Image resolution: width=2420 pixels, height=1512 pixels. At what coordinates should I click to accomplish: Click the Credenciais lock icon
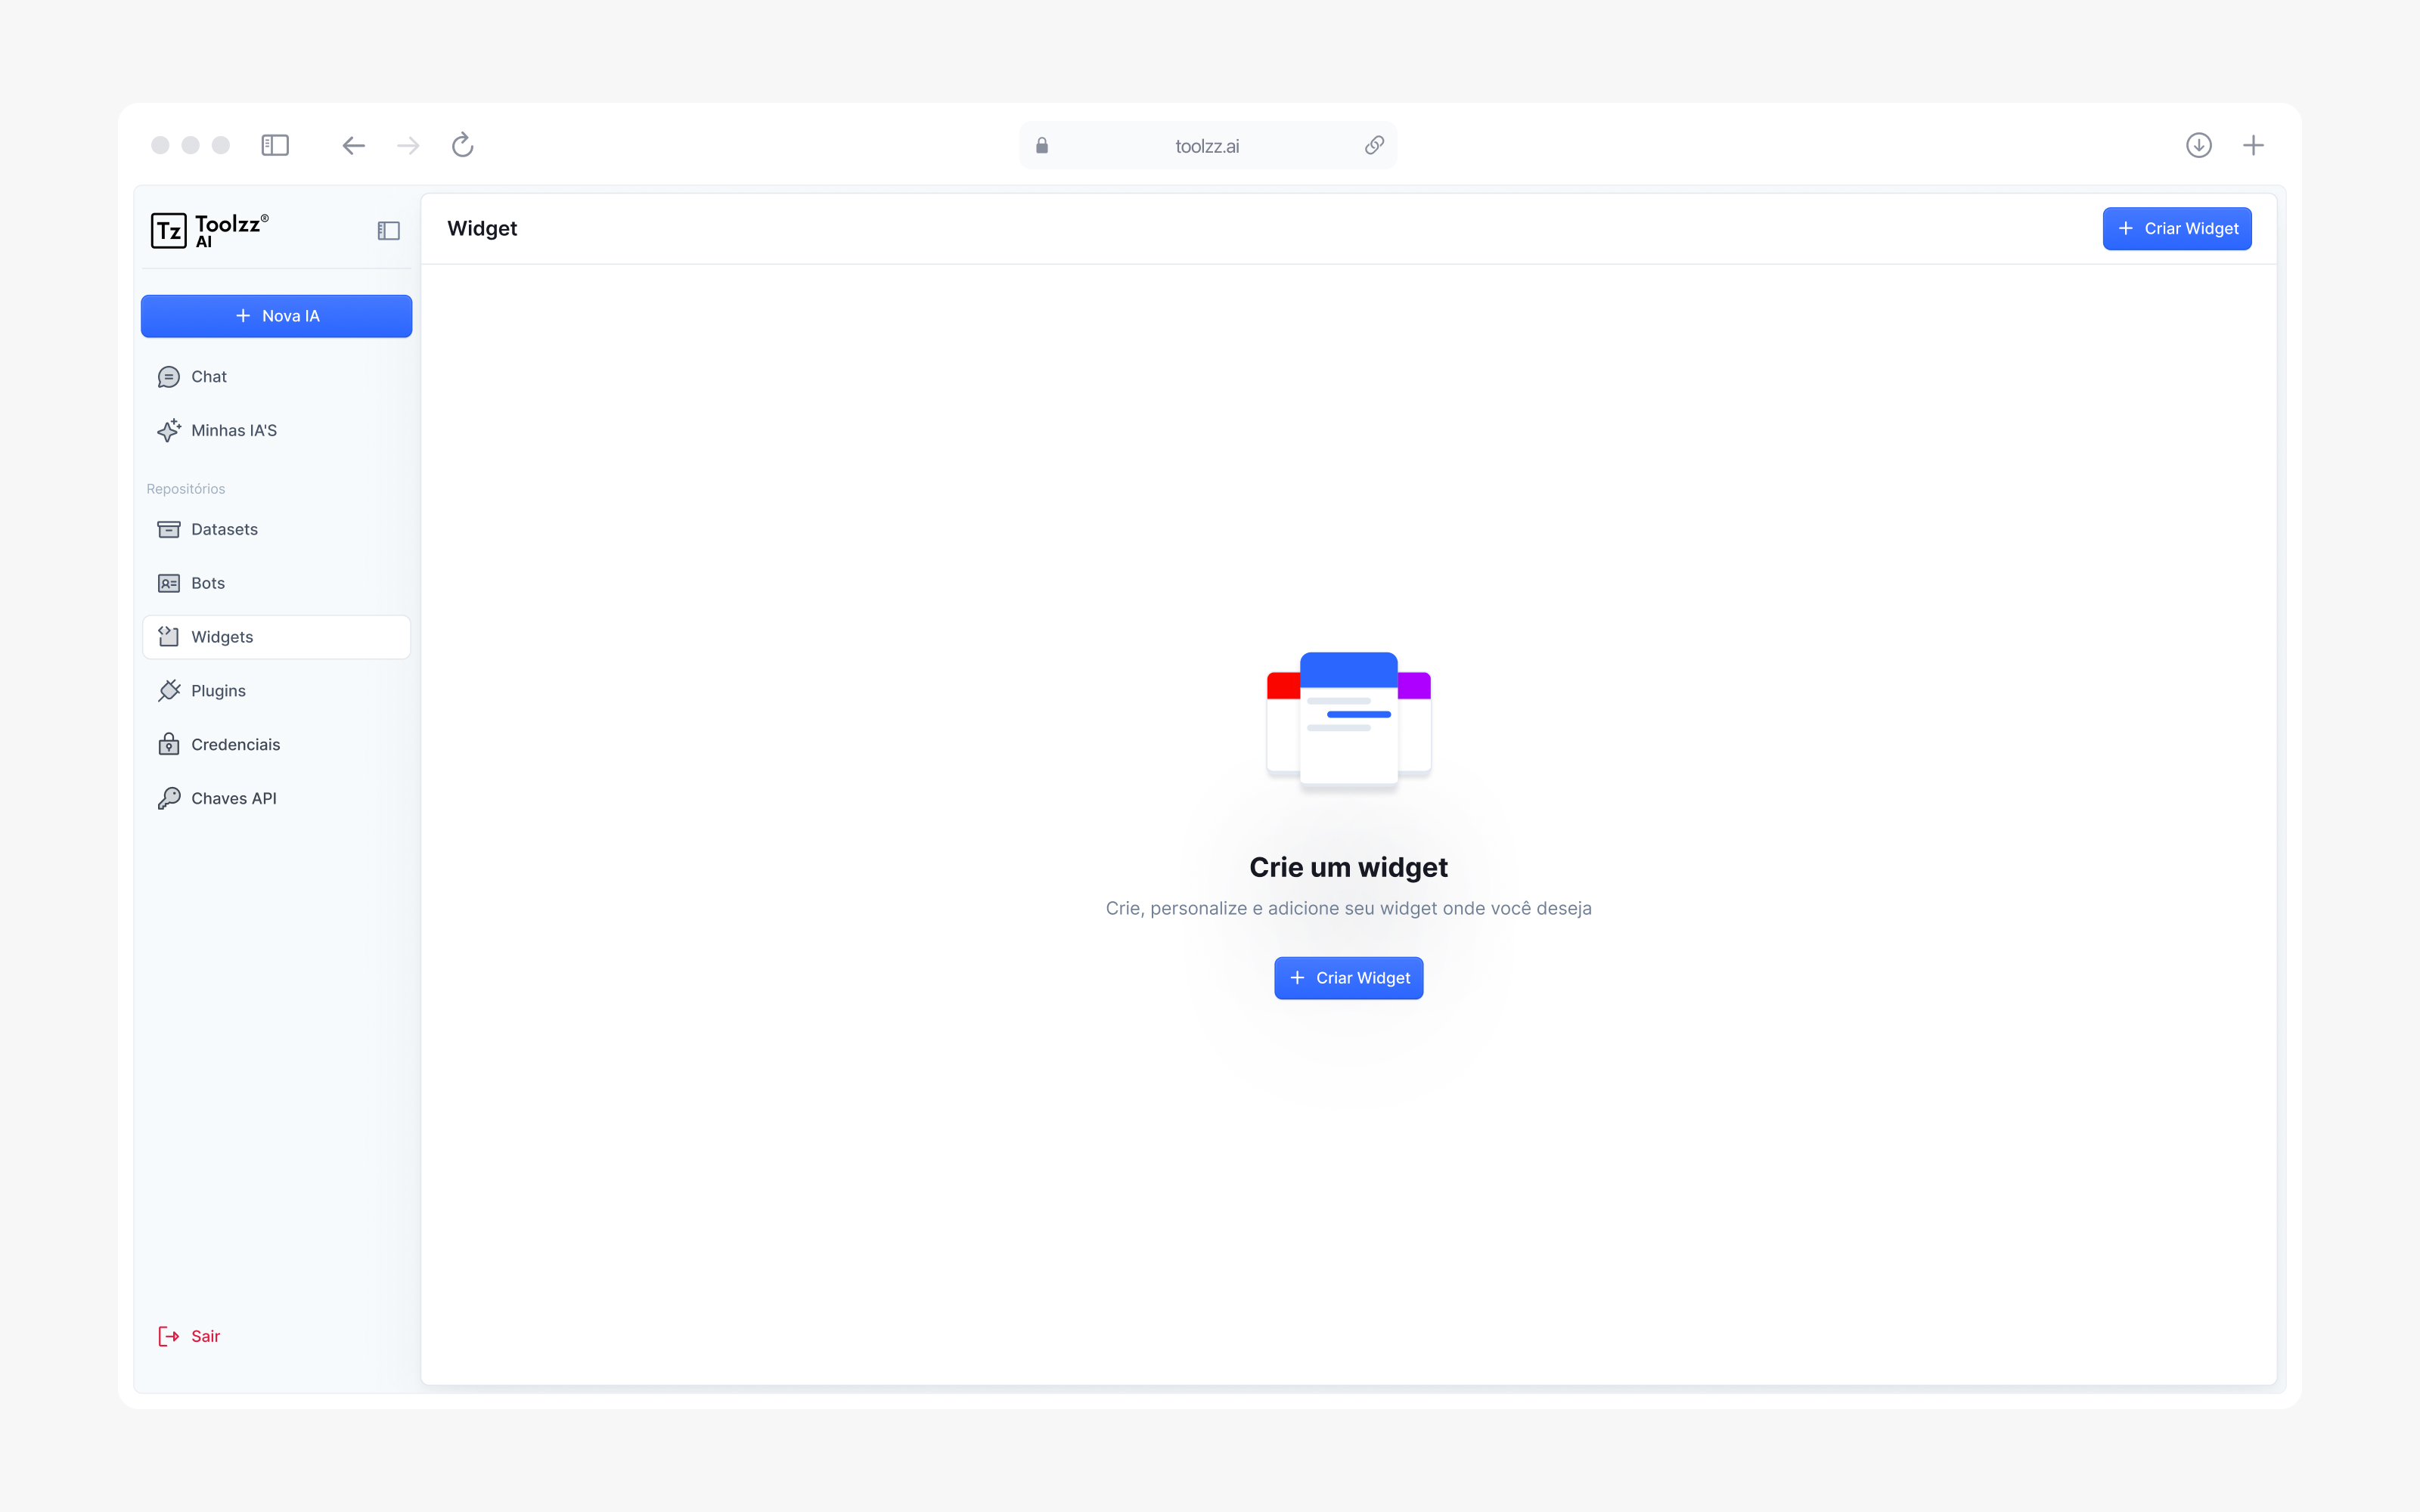coord(169,745)
